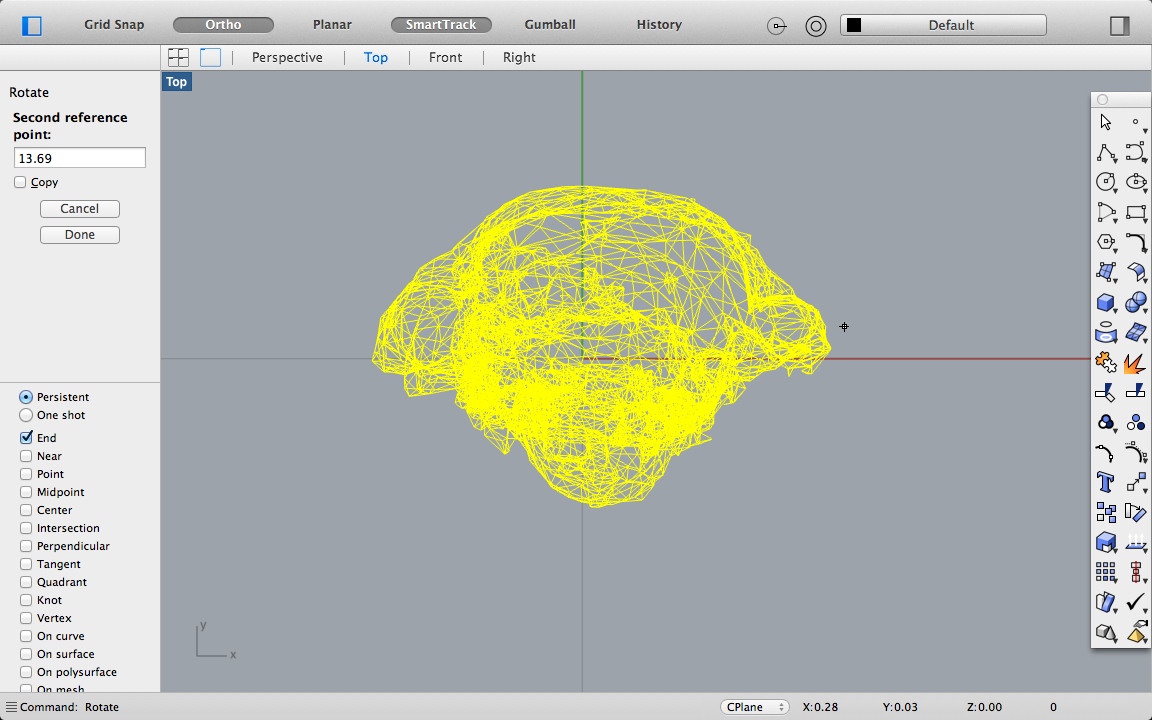This screenshot has width=1152, height=720.
Task: Select the Rectangle tool
Action: (x=1136, y=212)
